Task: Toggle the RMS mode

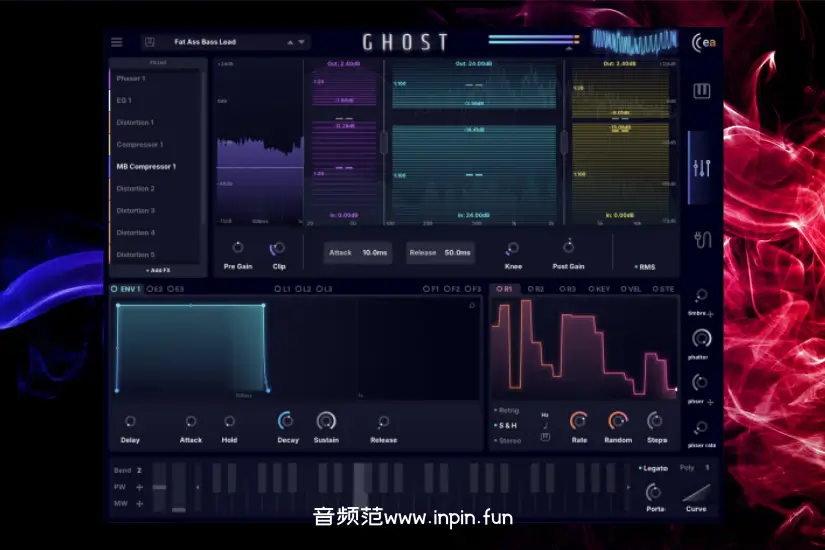Action: click(645, 267)
